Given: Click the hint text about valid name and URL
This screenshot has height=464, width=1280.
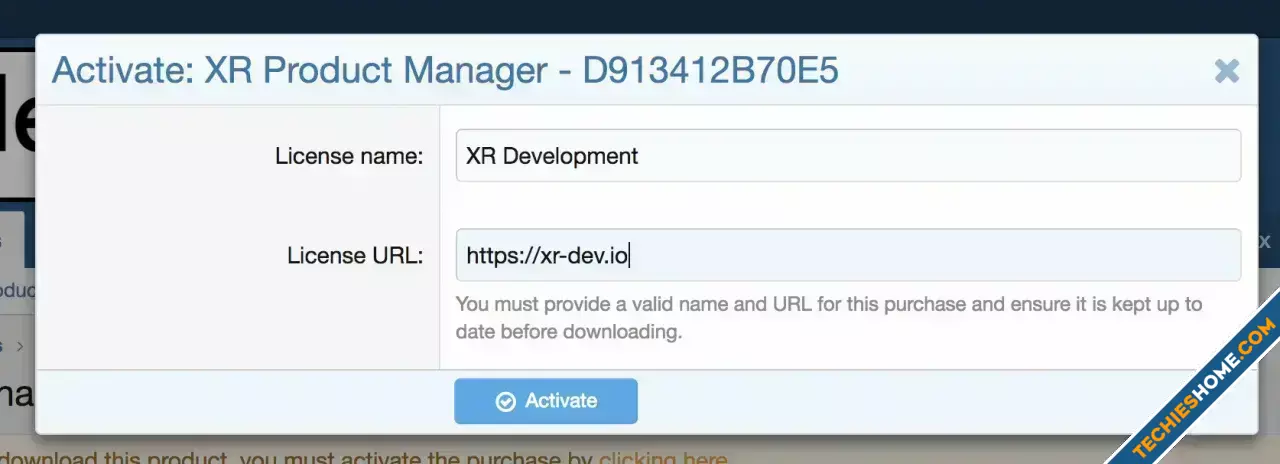Looking at the screenshot, I should point(829,318).
